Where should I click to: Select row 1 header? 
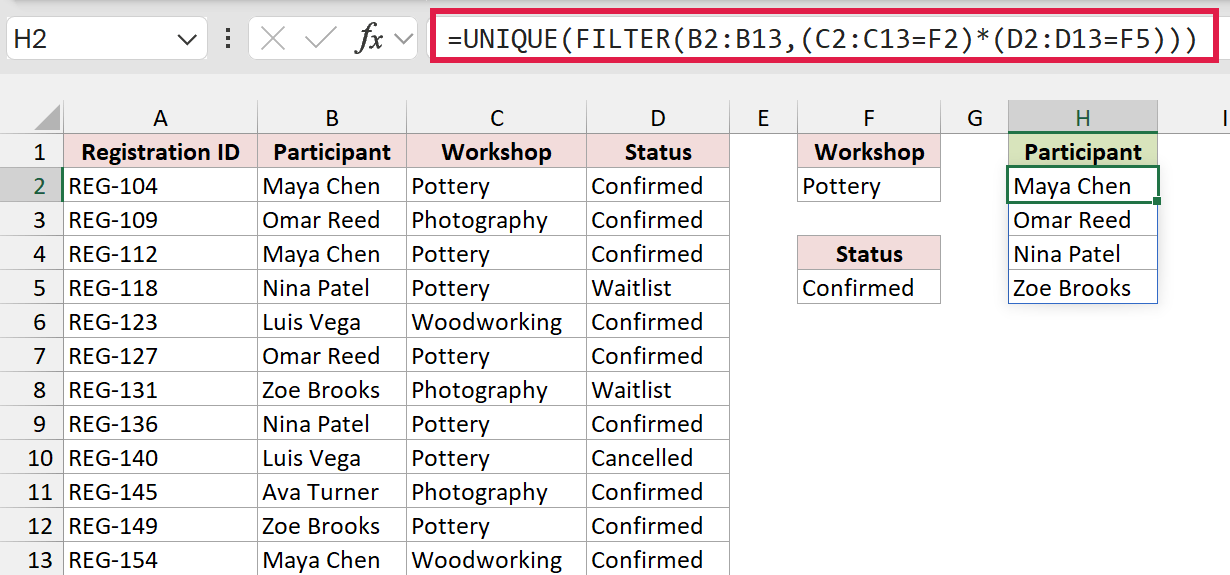click(x=32, y=152)
